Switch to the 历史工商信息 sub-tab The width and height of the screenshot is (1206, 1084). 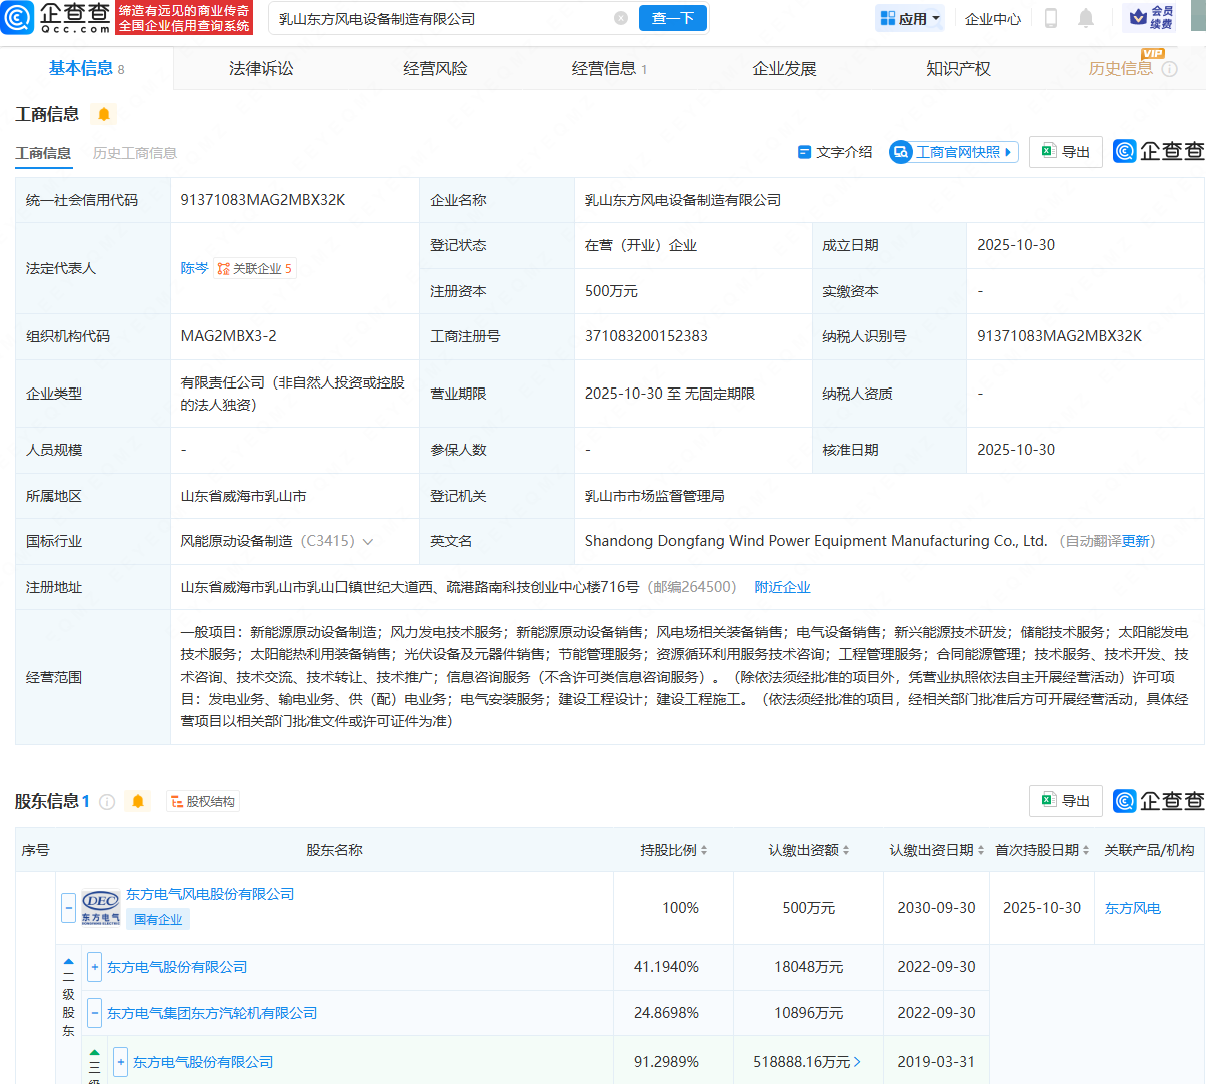(x=135, y=153)
